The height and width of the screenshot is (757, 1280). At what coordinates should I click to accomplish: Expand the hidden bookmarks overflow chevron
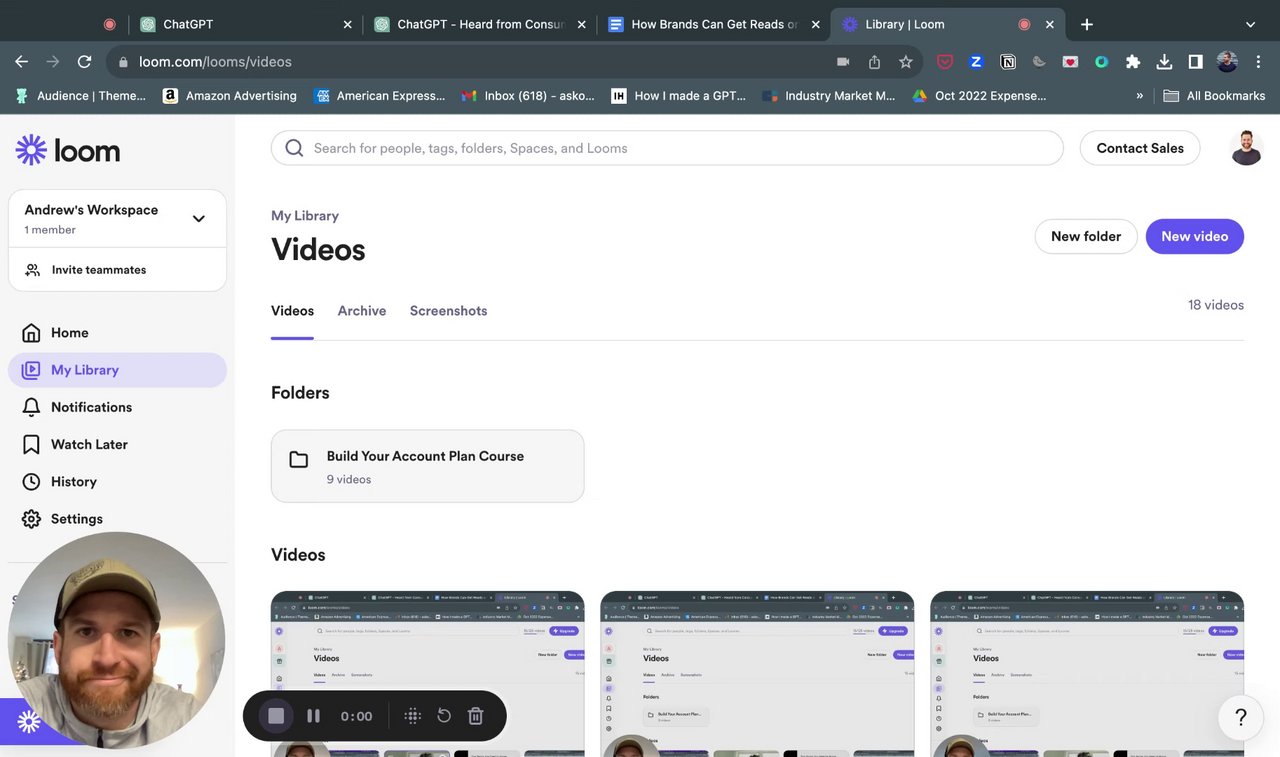coord(1139,96)
